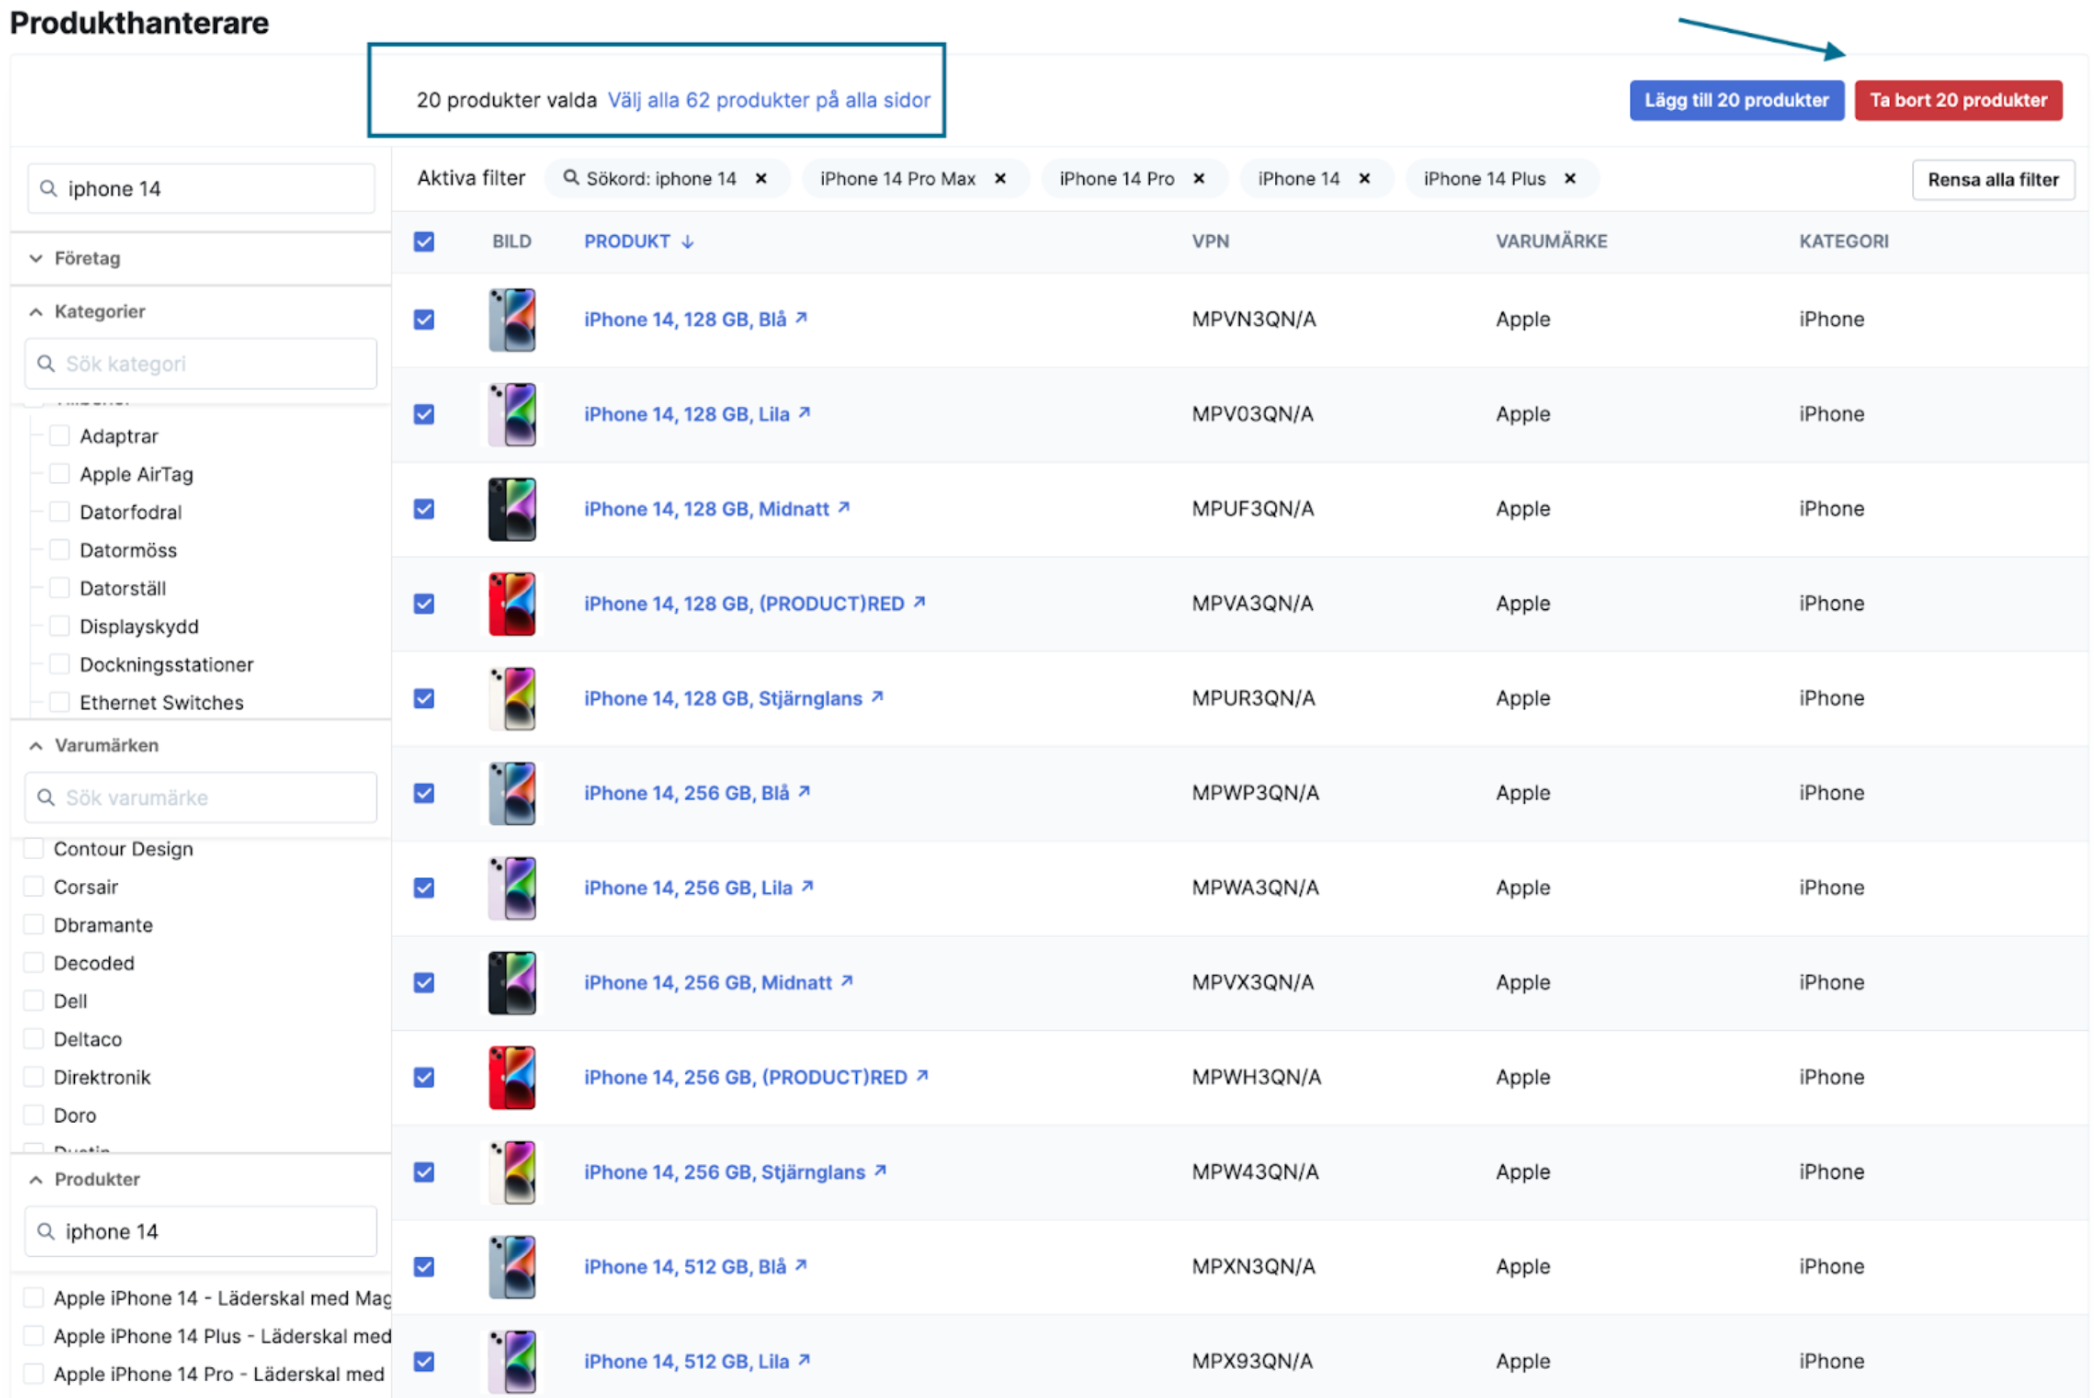This screenshot has width=2094, height=1398.
Task: Click Rensa alla filter button
Action: pos(1992,180)
